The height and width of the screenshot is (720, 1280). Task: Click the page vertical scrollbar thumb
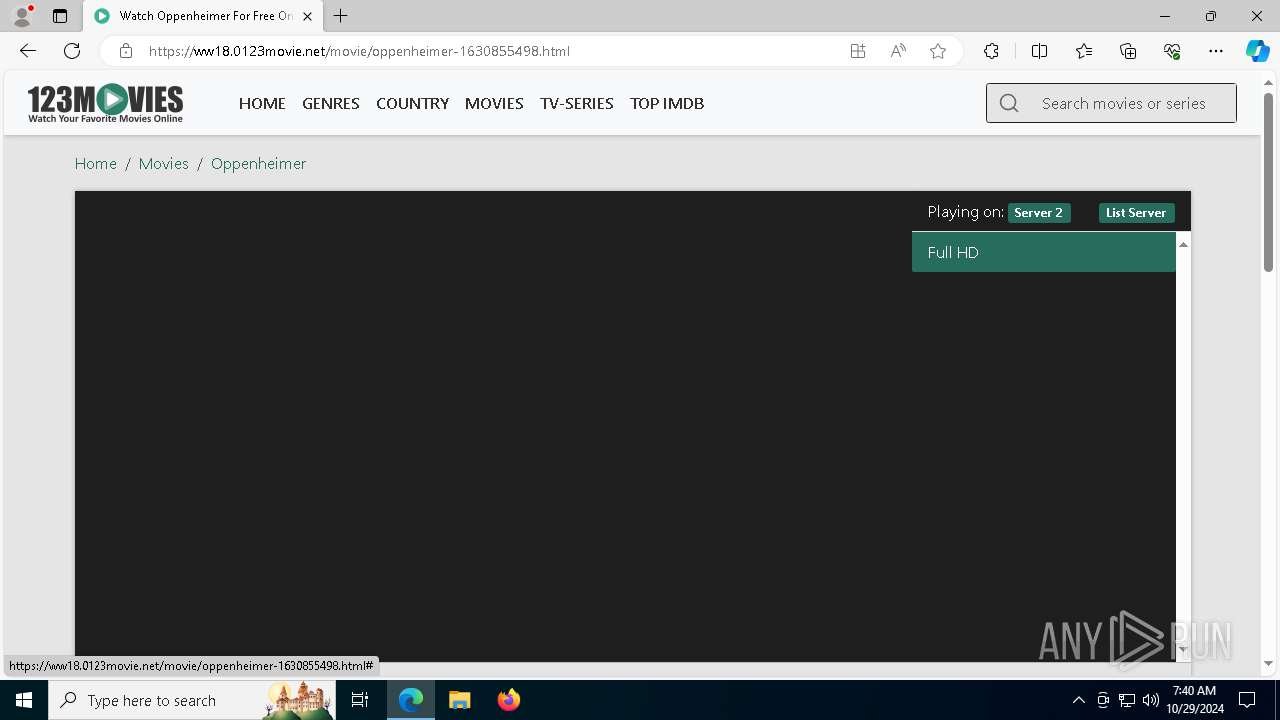click(x=1268, y=182)
